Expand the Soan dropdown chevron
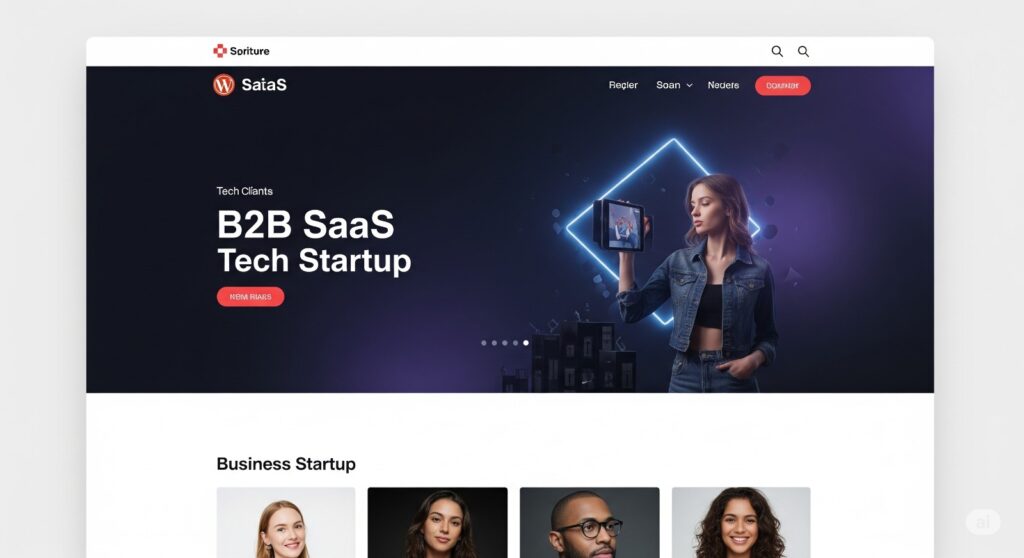Viewport: 1024px width, 558px height. (689, 86)
